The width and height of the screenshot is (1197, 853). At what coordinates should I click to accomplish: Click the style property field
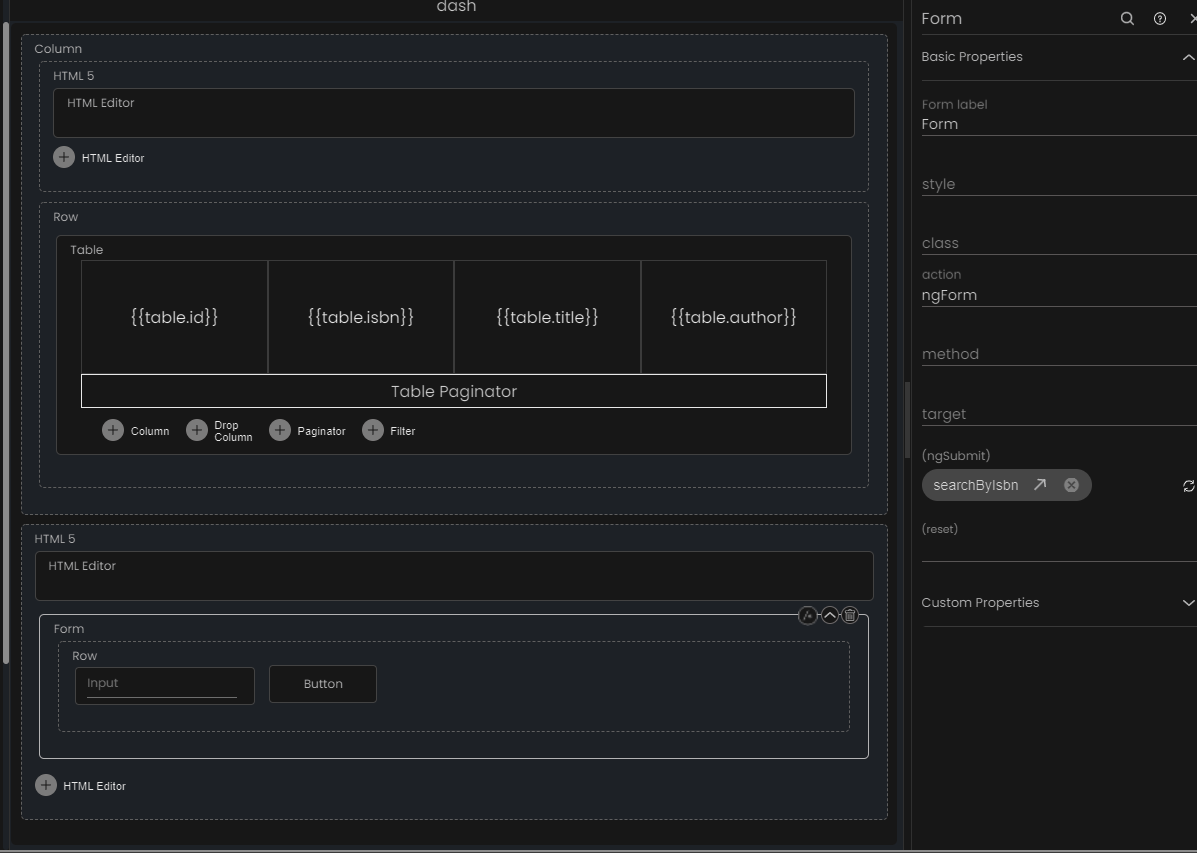tap(1059, 184)
